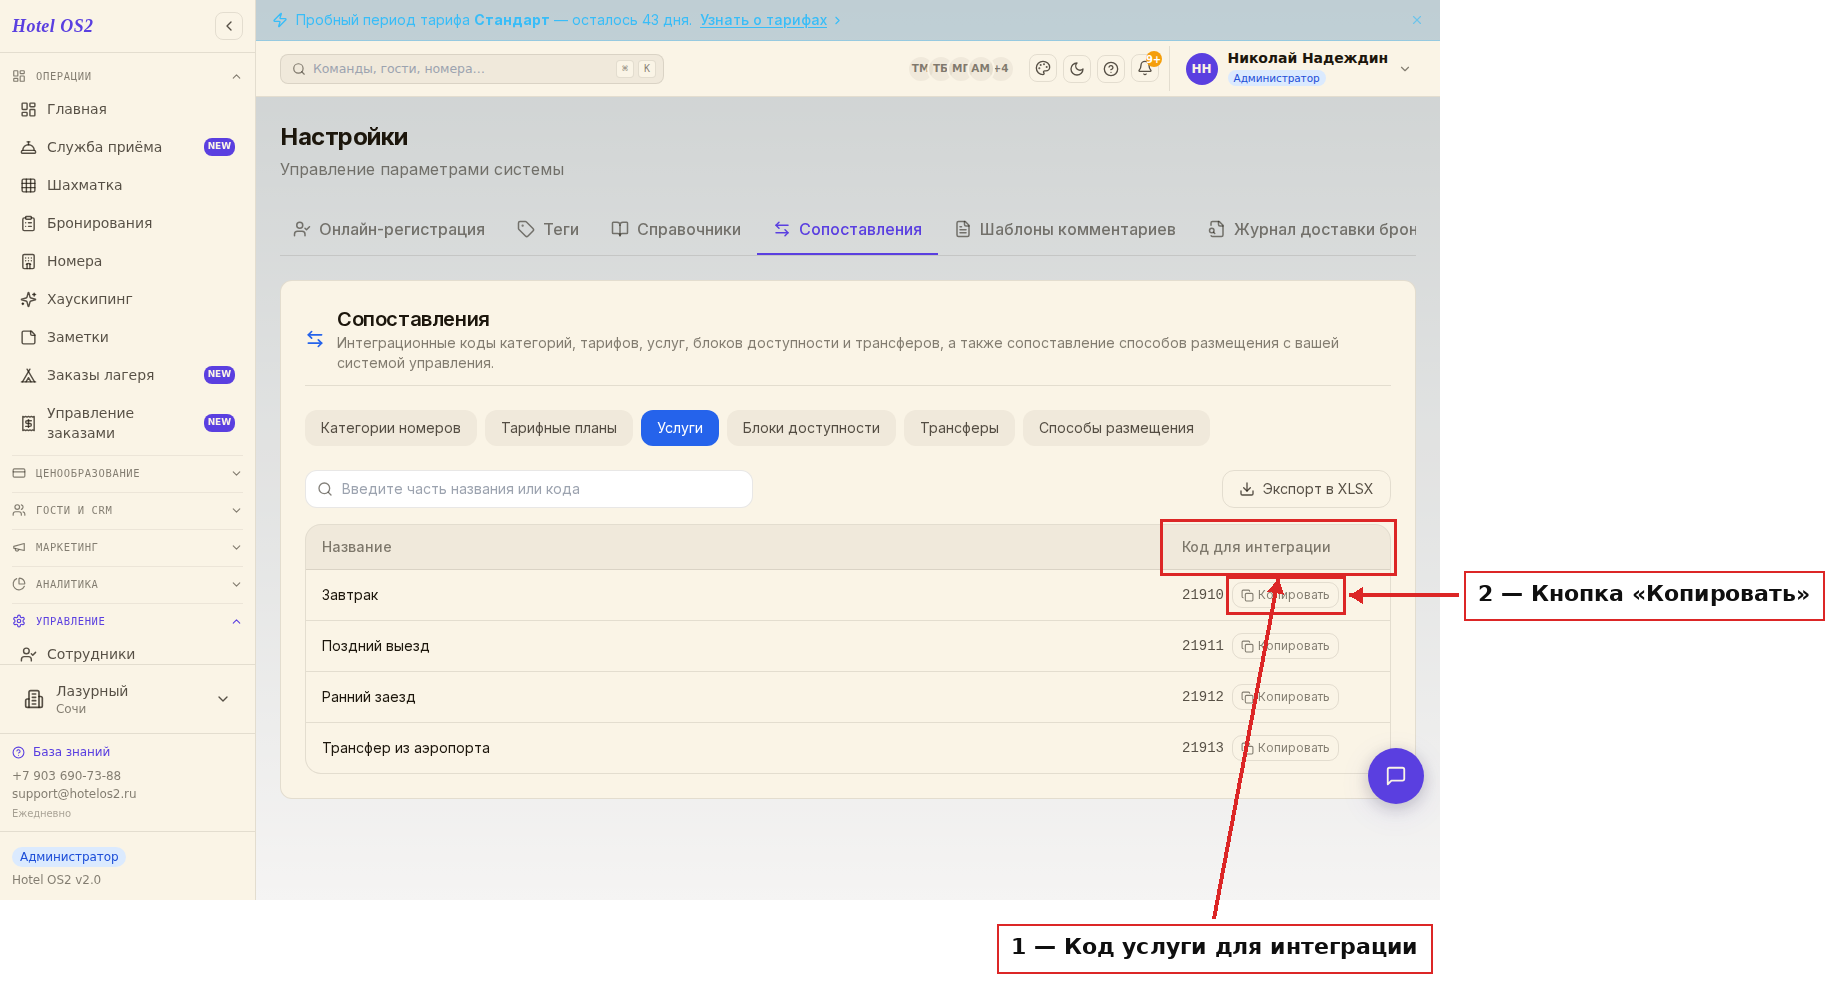1848x997 pixels.
Task: Open notifications bell icon
Action: 1145,69
